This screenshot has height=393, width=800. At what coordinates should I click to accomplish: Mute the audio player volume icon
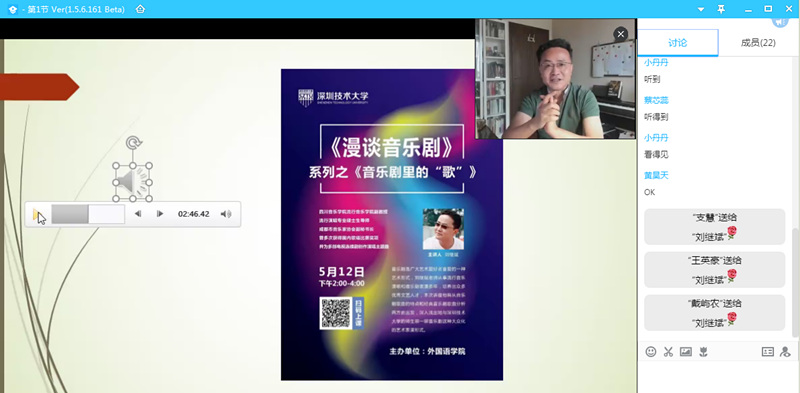226,214
